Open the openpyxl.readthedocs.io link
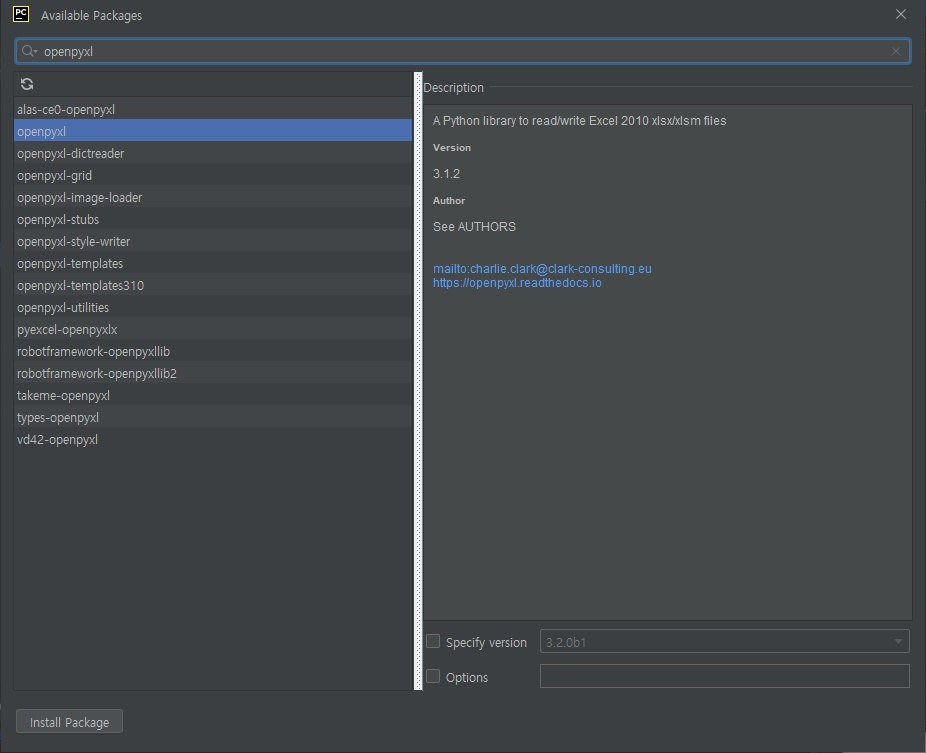This screenshot has height=753, width=926. [517, 283]
